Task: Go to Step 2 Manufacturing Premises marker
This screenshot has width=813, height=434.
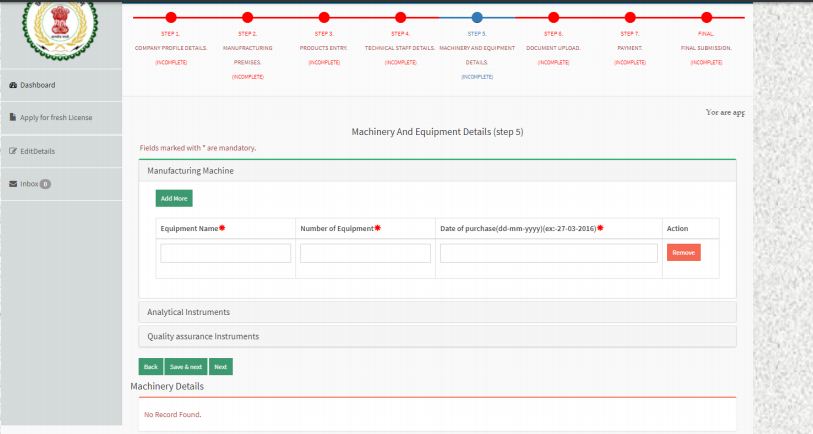Action: pyautogui.click(x=247, y=18)
